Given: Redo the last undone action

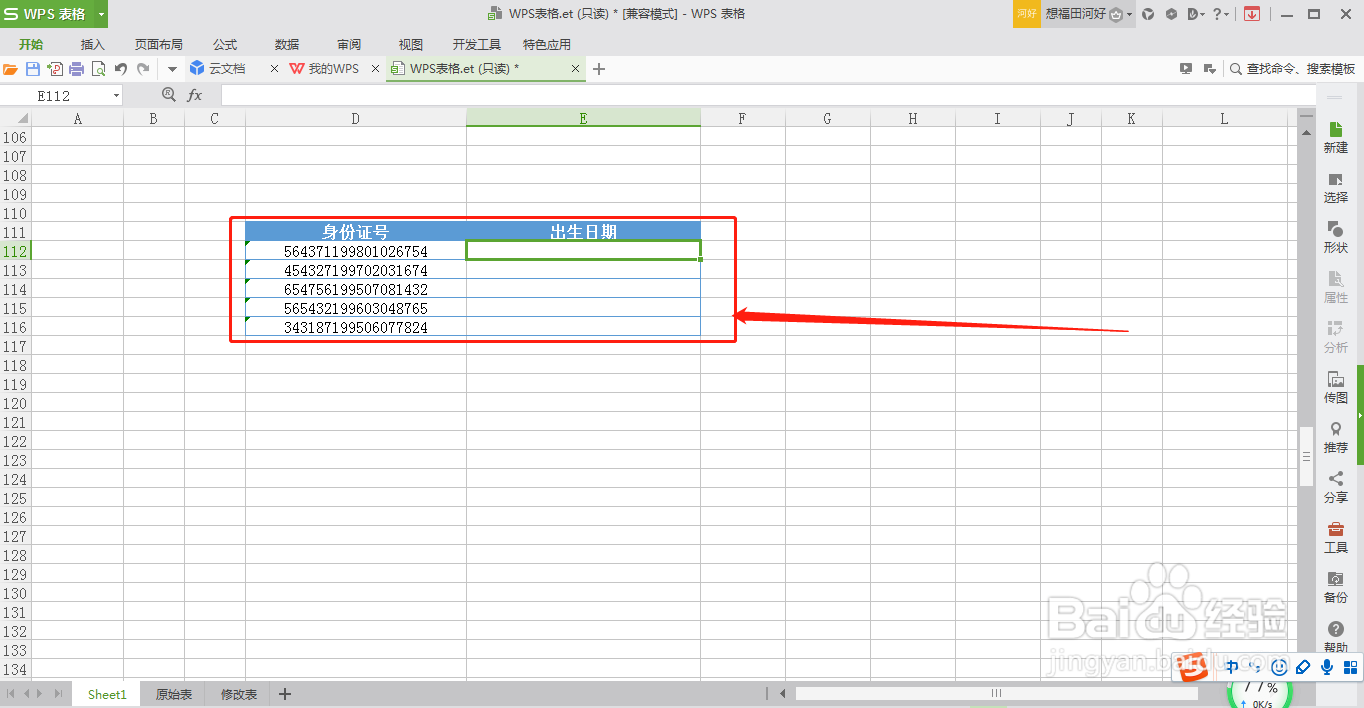Looking at the screenshot, I should tap(143, 69).
